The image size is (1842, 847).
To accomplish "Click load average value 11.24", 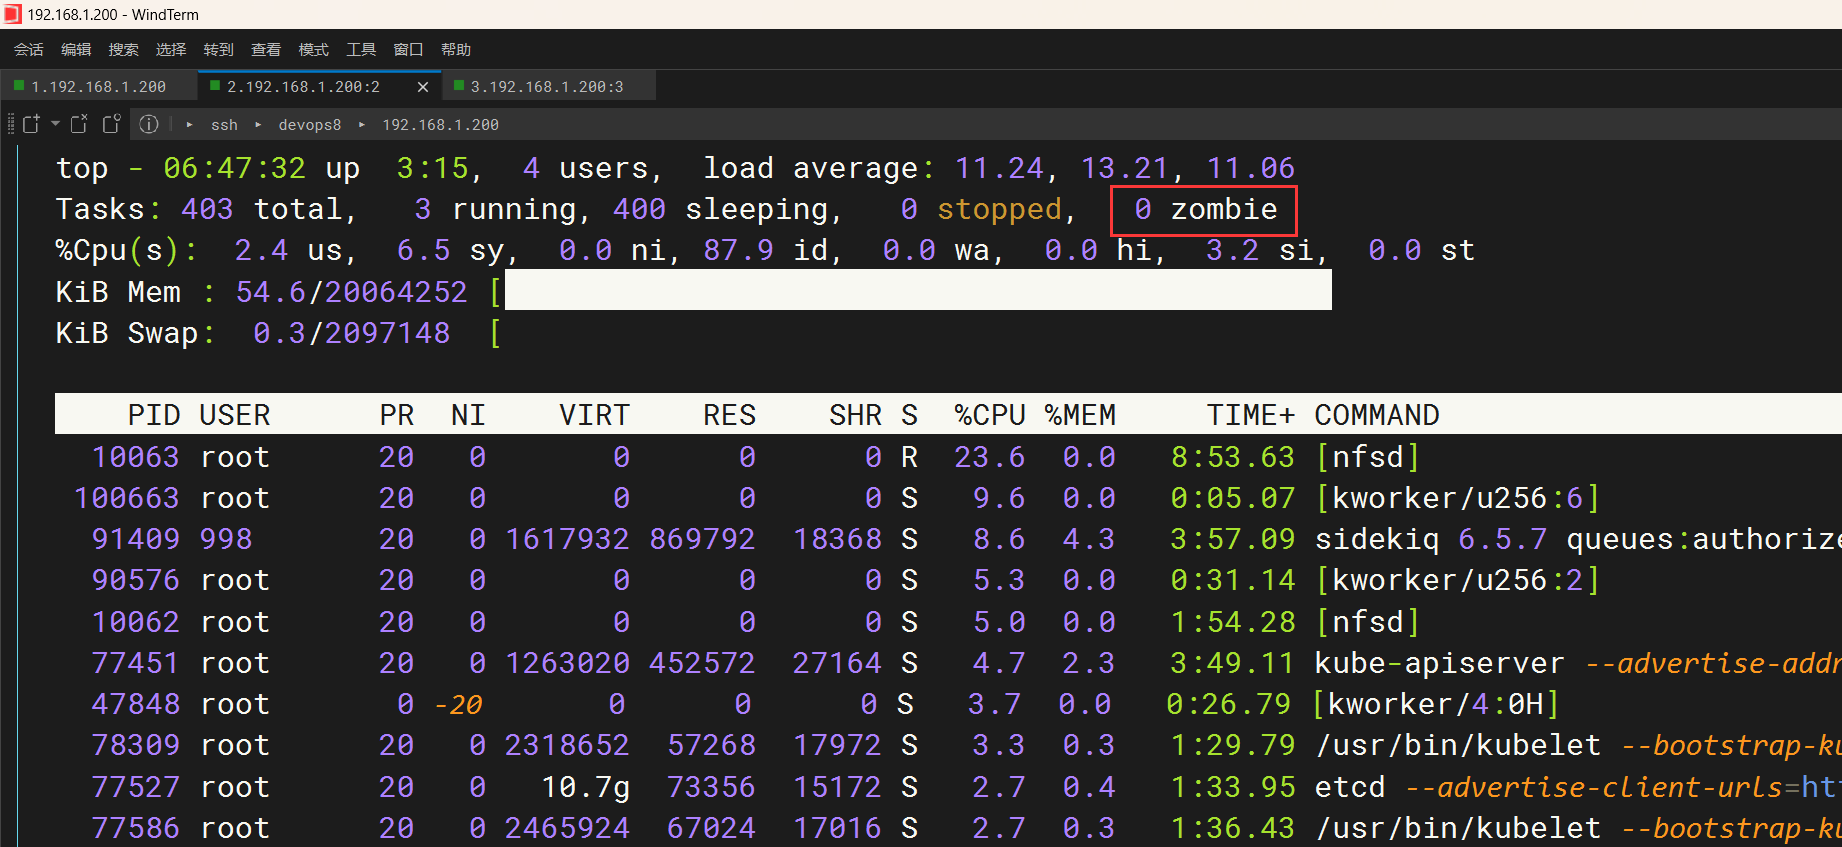I will coord(999,168).
